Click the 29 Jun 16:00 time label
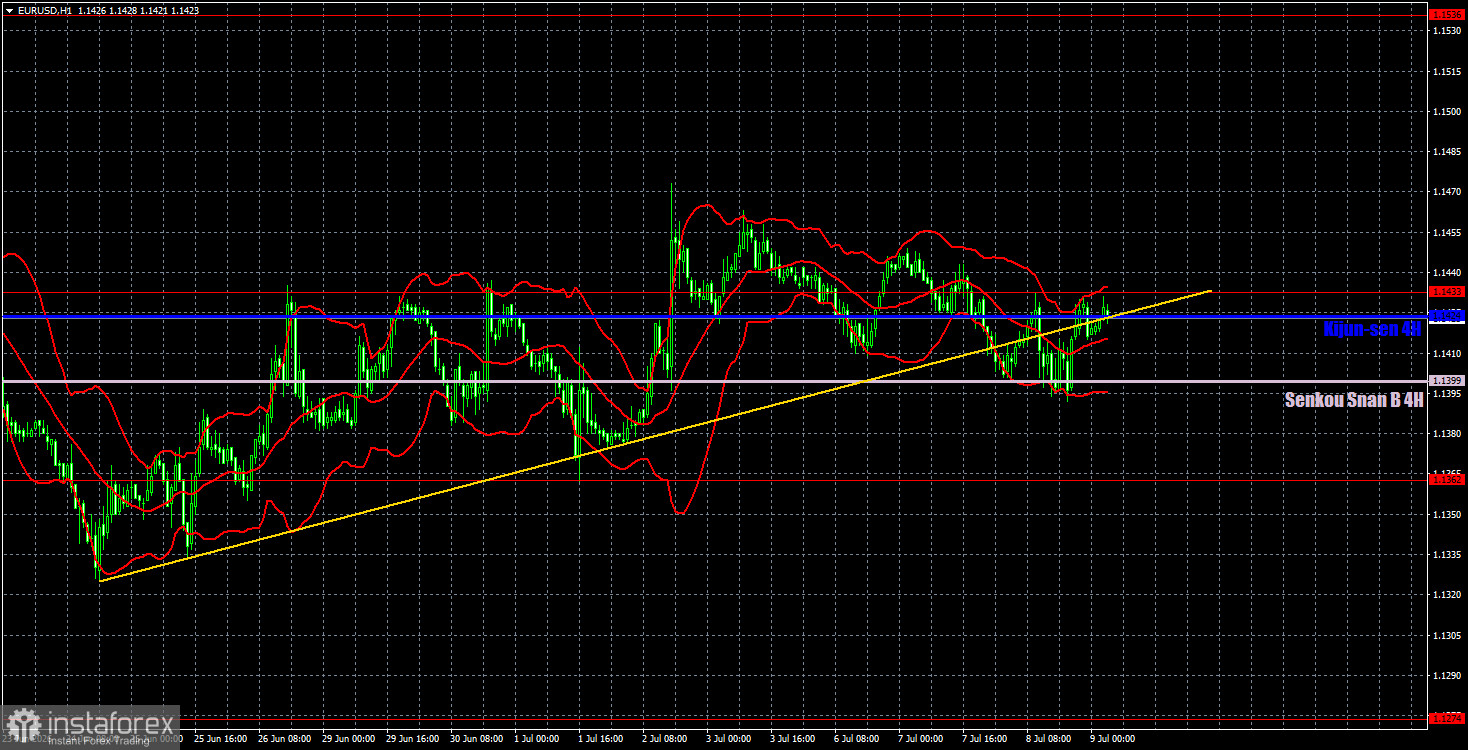 point(413,739)
